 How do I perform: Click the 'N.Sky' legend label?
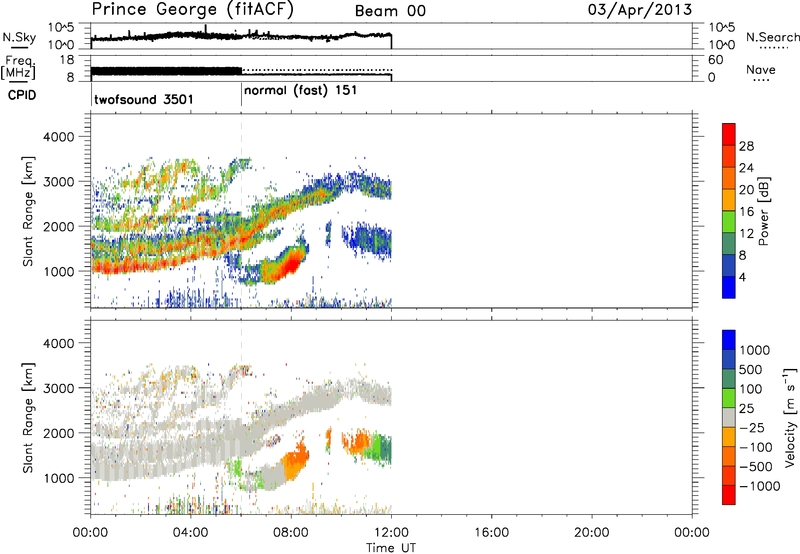coord(19,38)
